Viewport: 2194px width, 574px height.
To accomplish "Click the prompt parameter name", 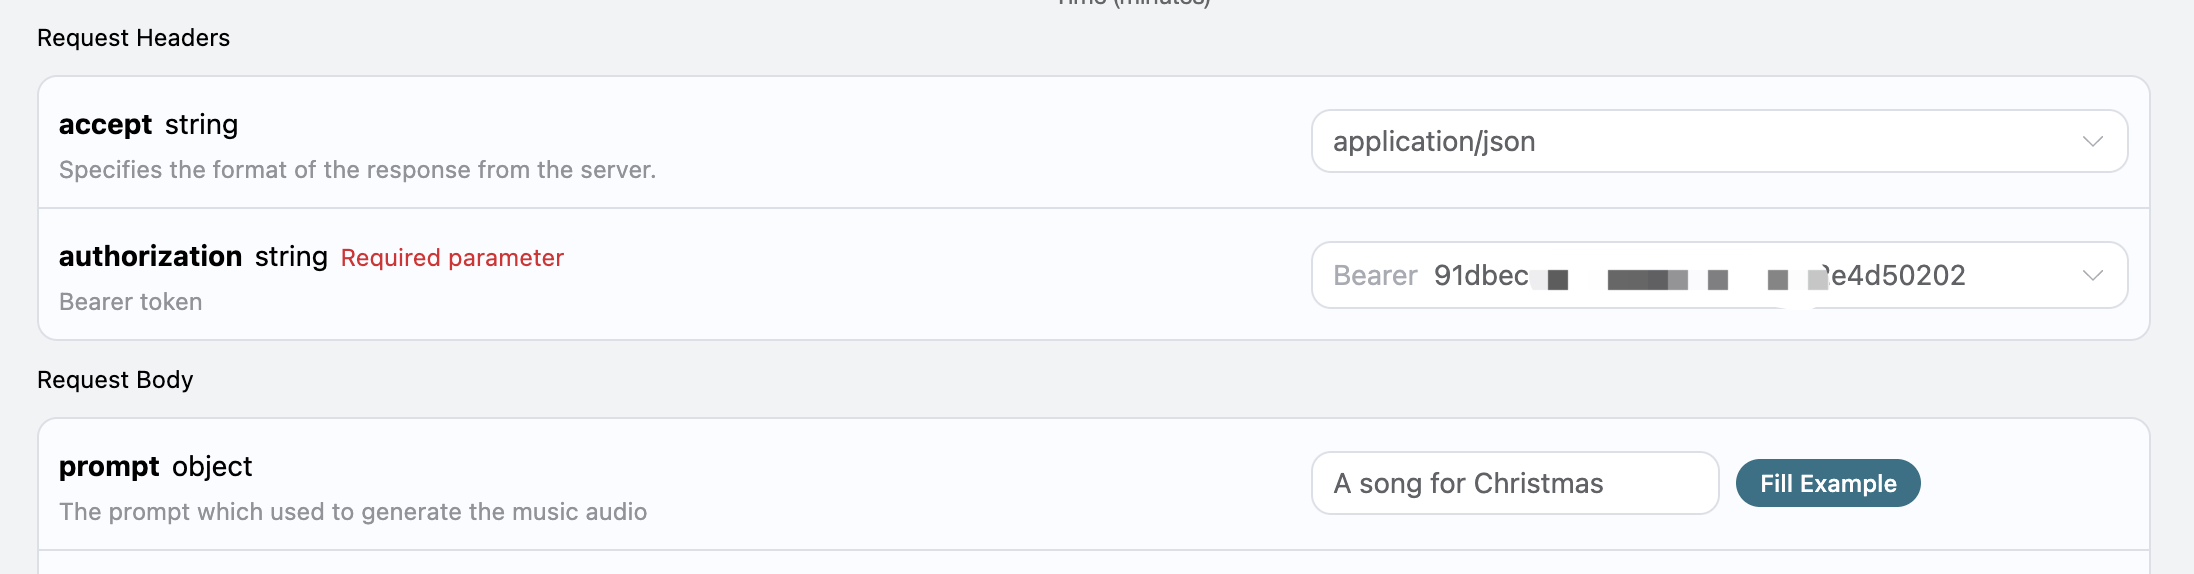I will click(x=109, y=467).
